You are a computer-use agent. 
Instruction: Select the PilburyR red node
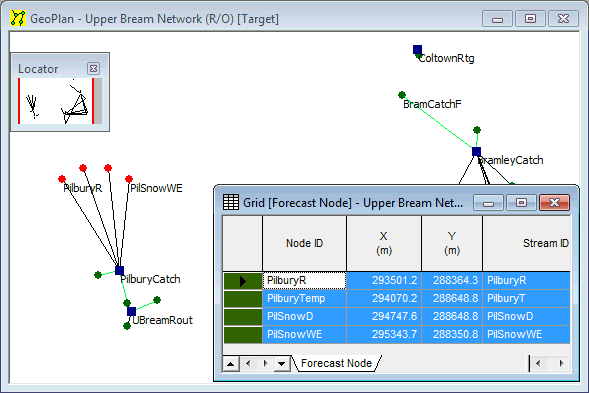click(x=62, y=179)
